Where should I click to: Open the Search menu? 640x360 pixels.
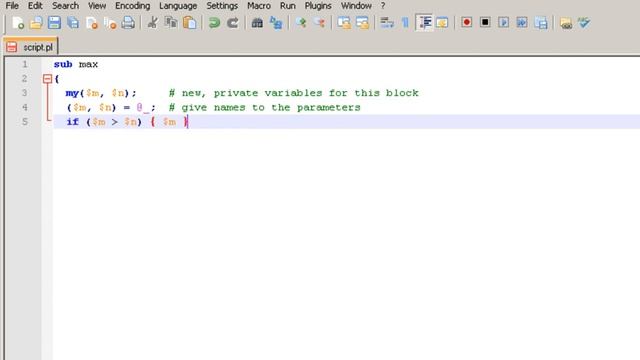[x=65, y=6]
